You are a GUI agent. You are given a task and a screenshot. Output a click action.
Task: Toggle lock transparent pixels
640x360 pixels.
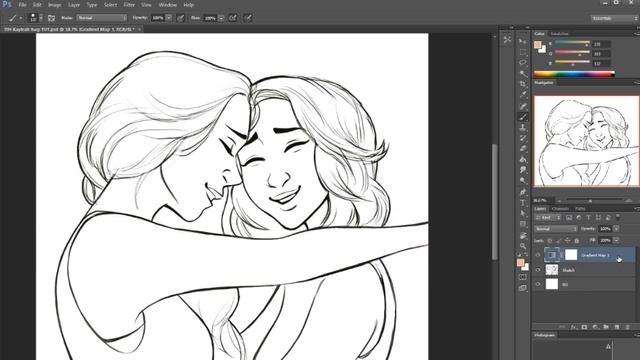coord(550,241)
